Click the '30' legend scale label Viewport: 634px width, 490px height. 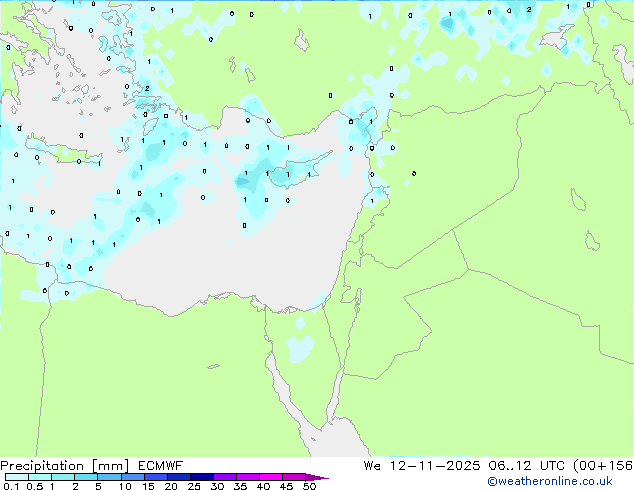217,486
